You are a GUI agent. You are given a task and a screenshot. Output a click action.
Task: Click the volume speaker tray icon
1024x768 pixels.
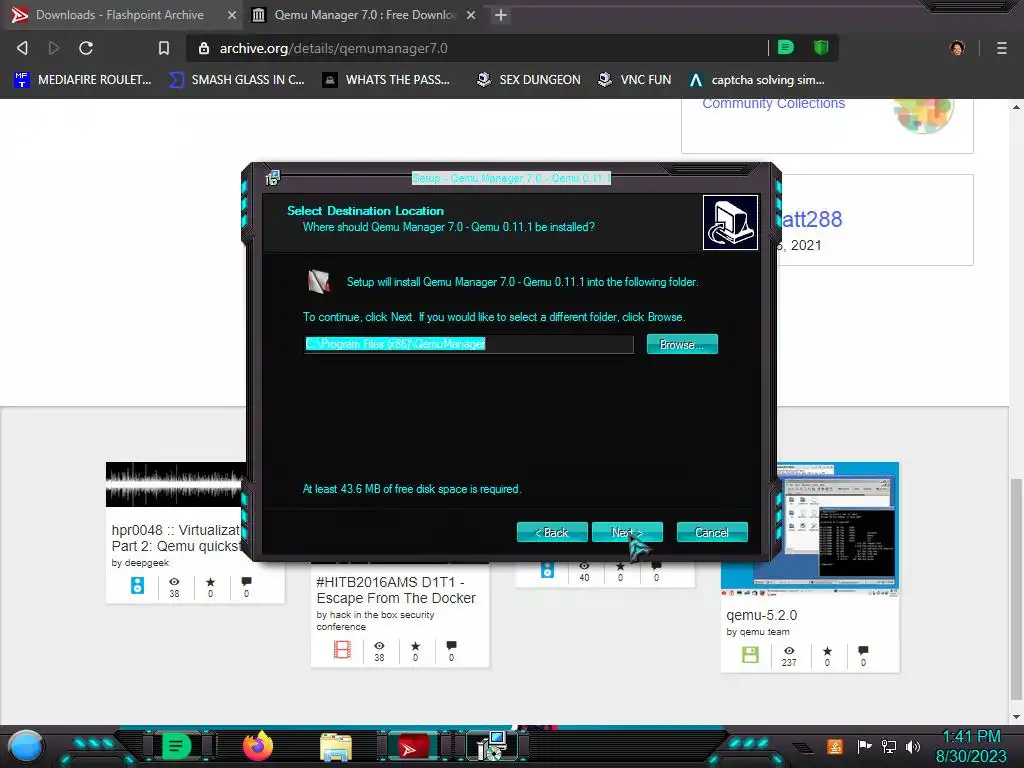click(913, 746)
